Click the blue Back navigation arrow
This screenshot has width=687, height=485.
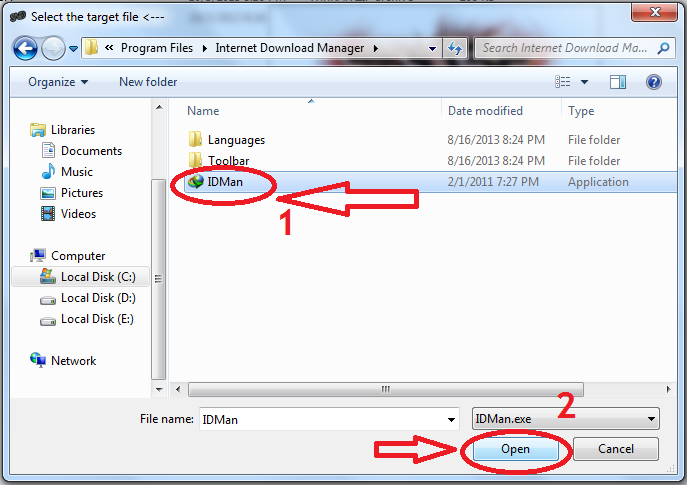(x=25, y=48)
